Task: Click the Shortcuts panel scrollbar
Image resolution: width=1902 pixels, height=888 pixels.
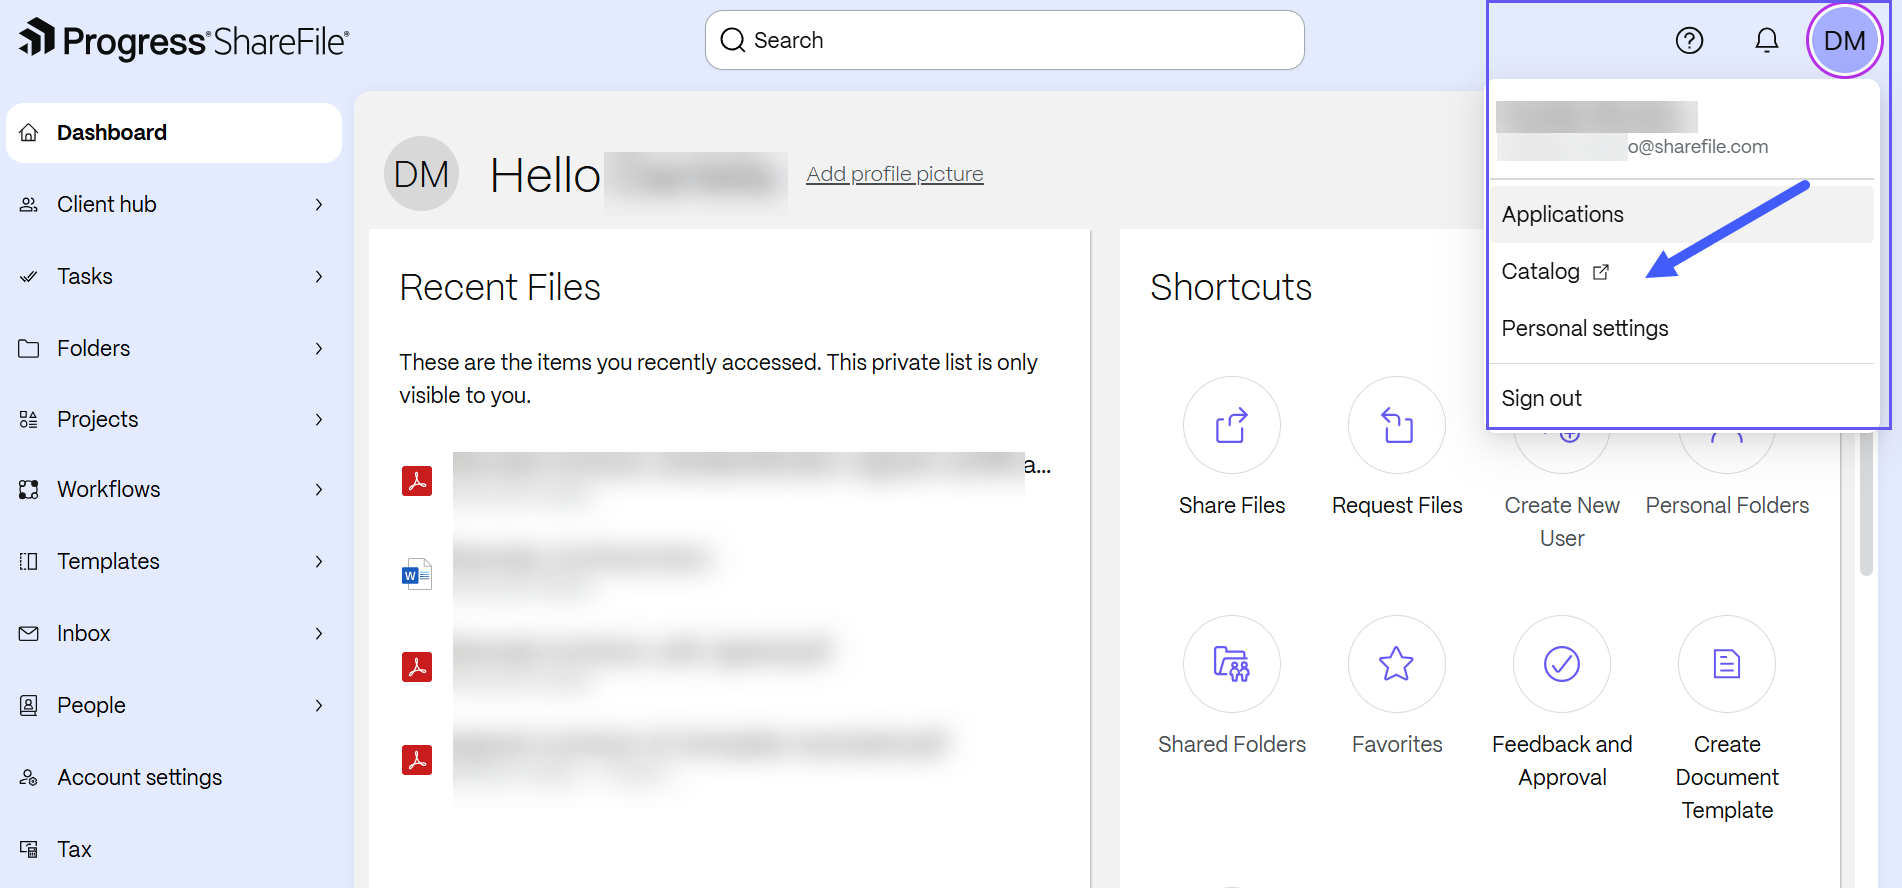Action: click(x=1866, y=503)
